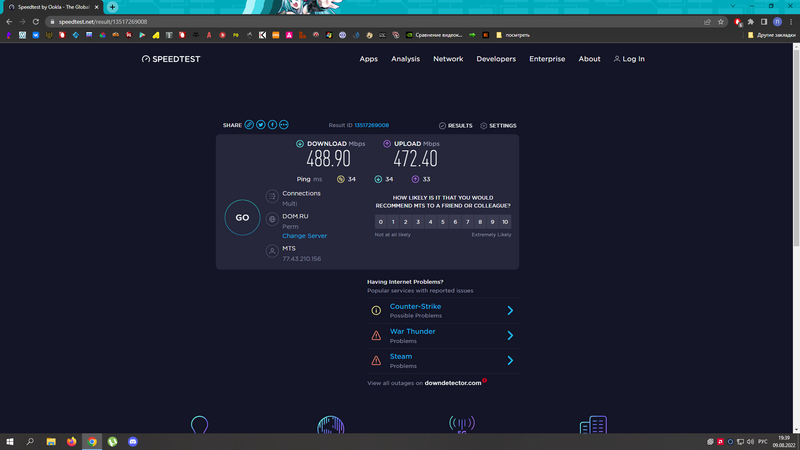Click the Change Server link

pyautogui.click(x=304, y=236)
